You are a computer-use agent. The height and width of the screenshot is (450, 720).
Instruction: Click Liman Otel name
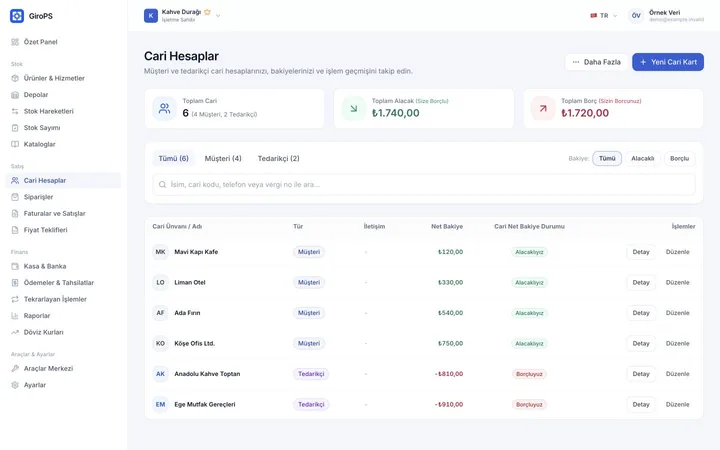[x=190, y=283]
